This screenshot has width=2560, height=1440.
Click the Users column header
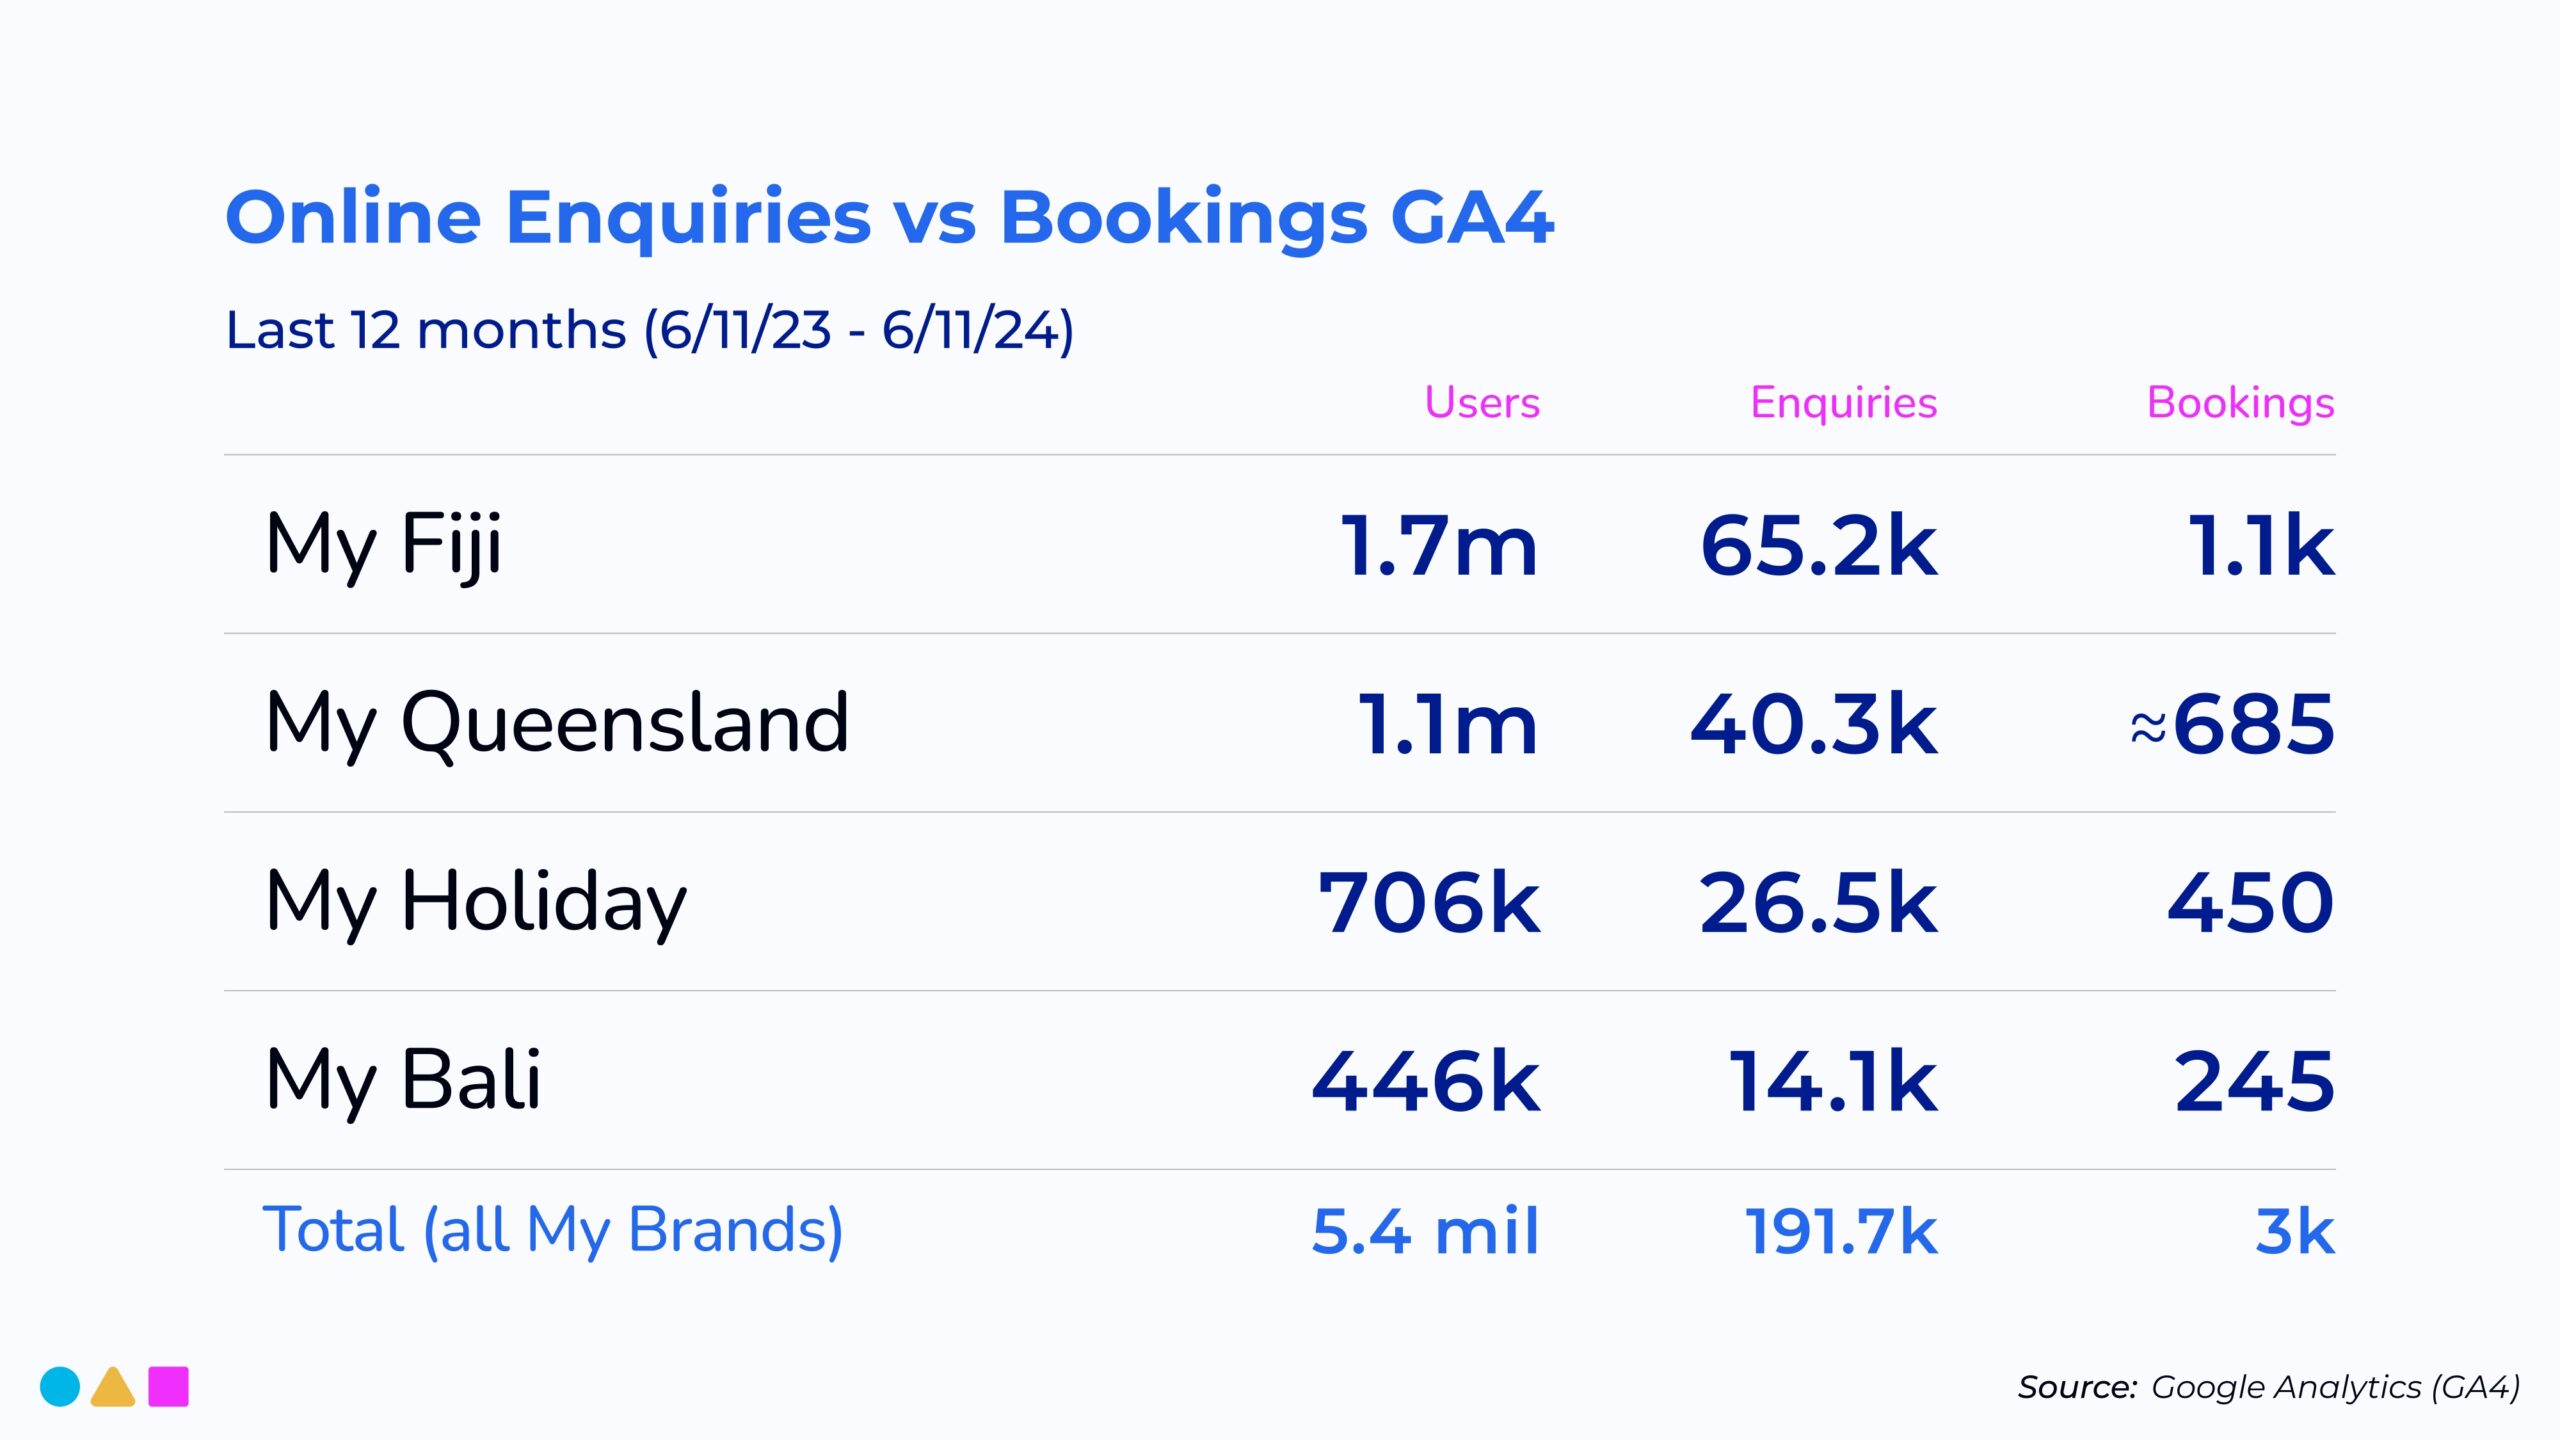point(1481,403)
